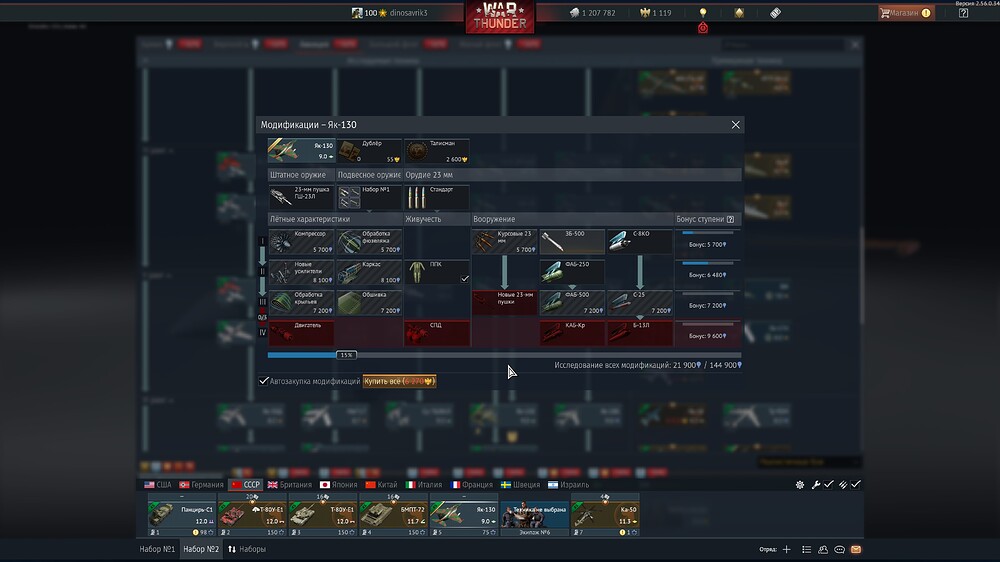Select the Обработка фюзеляжа modification
1000x562 pixels.
(x=369, y=242)
